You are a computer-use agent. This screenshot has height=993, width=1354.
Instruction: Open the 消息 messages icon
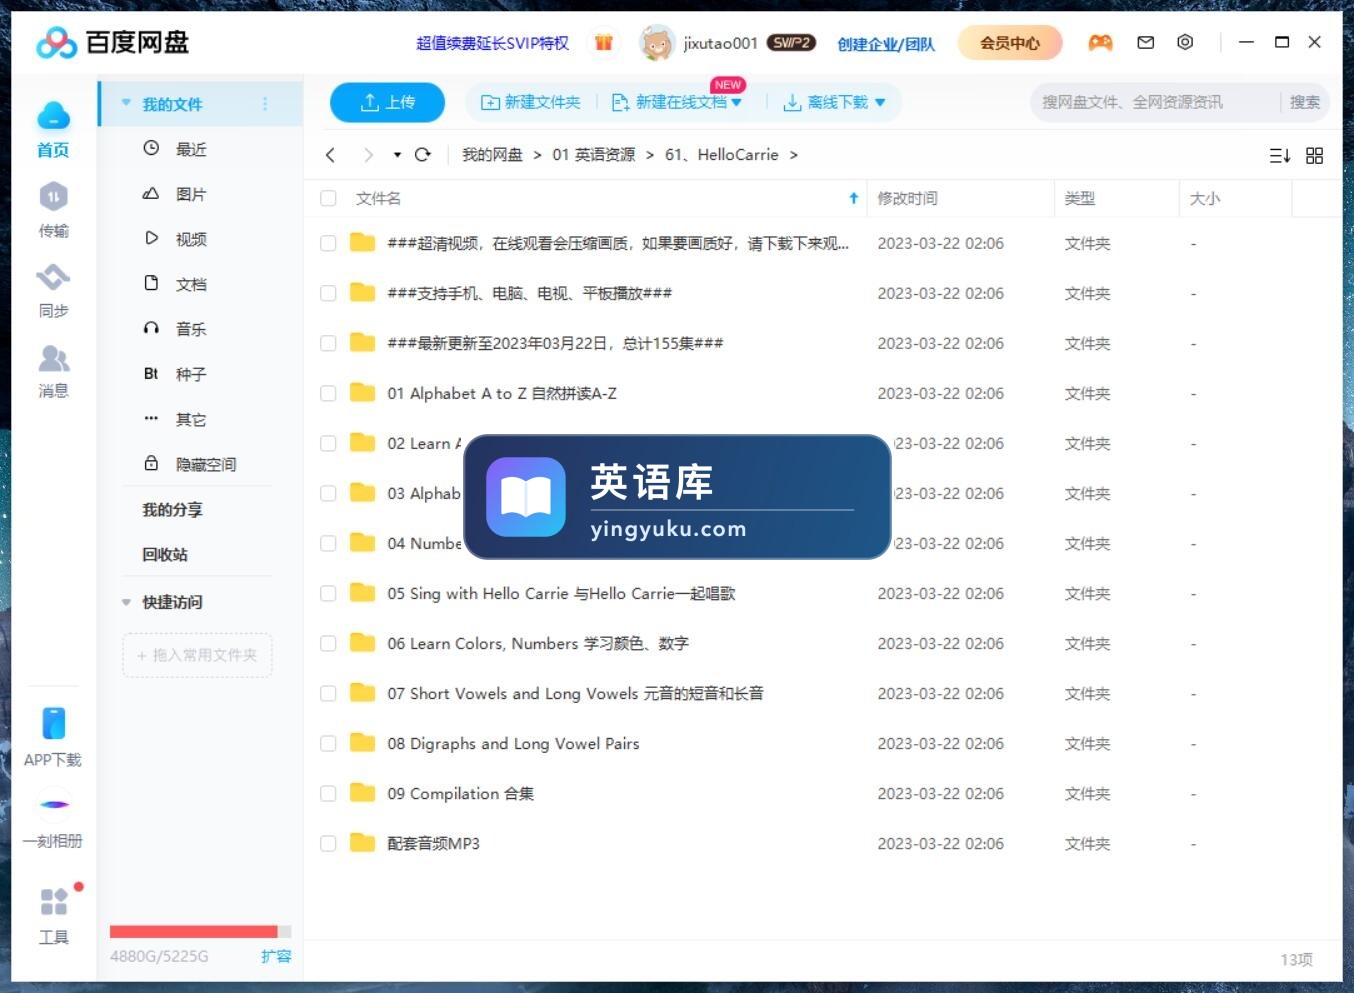click(x=53, y=357)
